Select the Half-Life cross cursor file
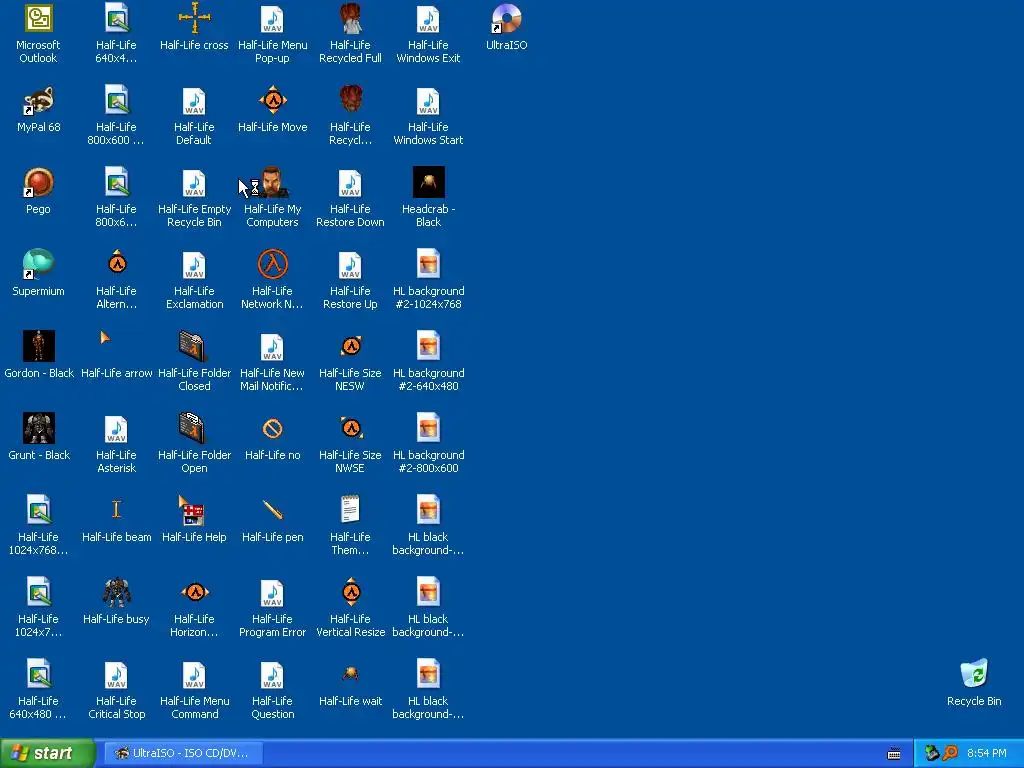This screenshot has height=768, width=1024. 194,27
